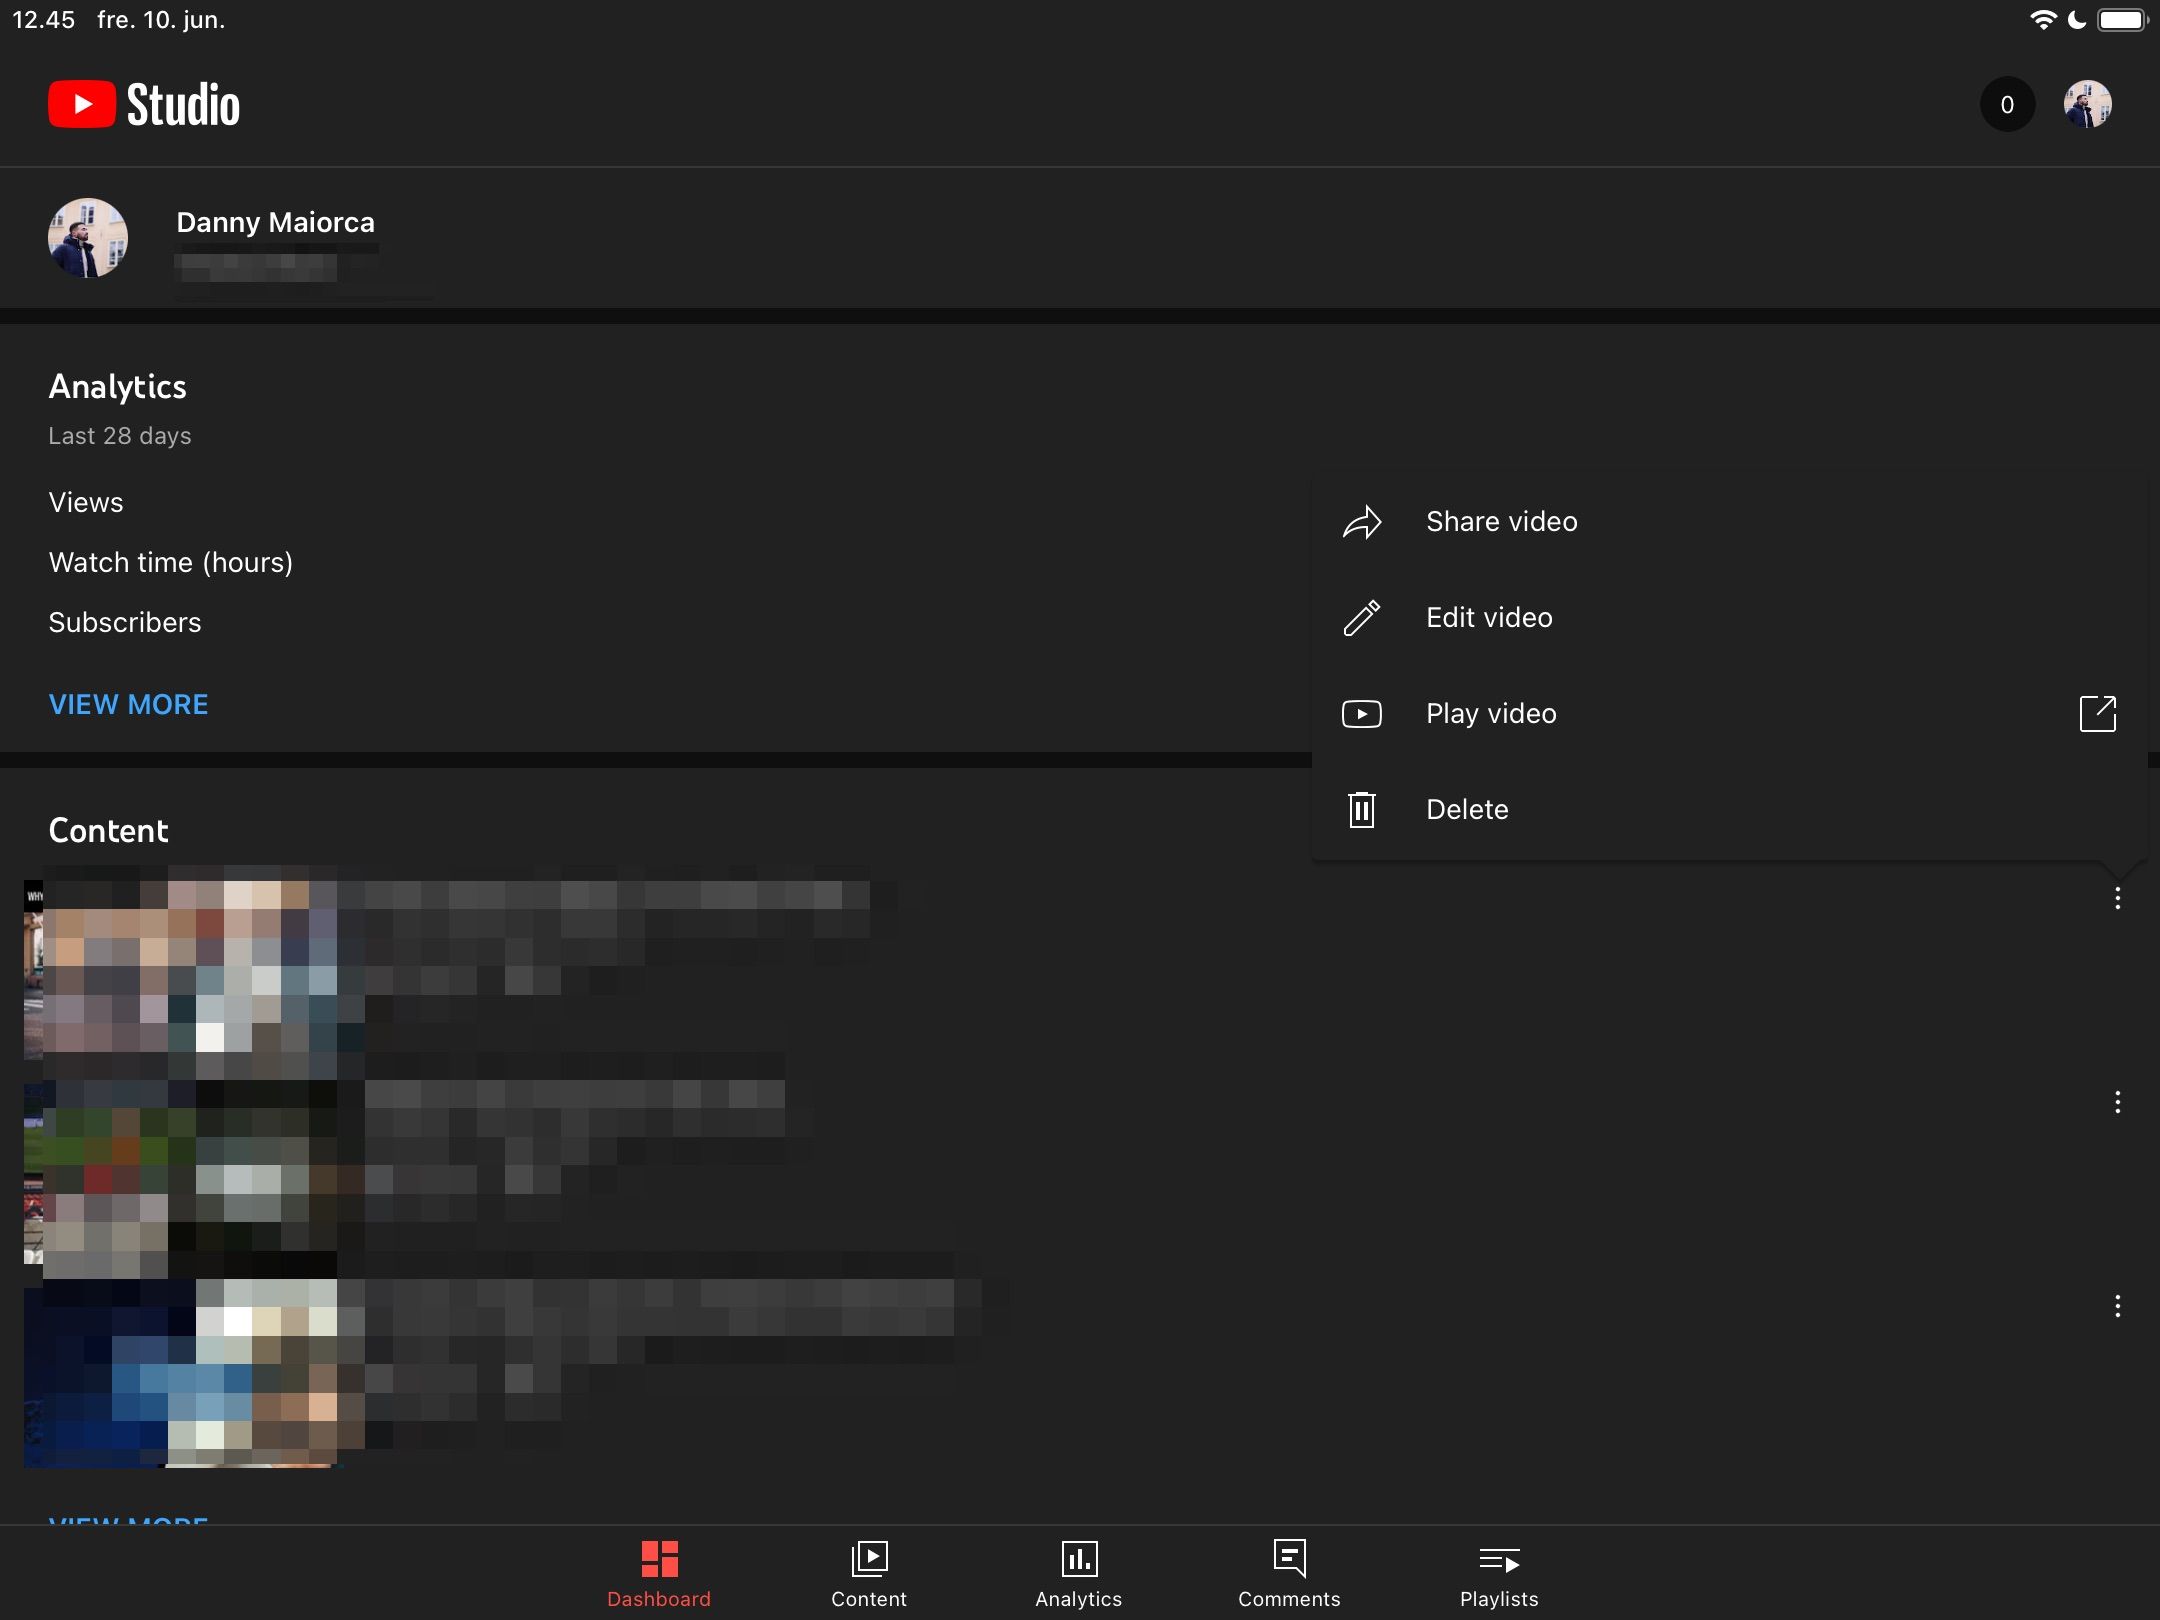Open the account avatar in the header
This screenshot has width=2160, height=1620.
(x=2088, y=104)
